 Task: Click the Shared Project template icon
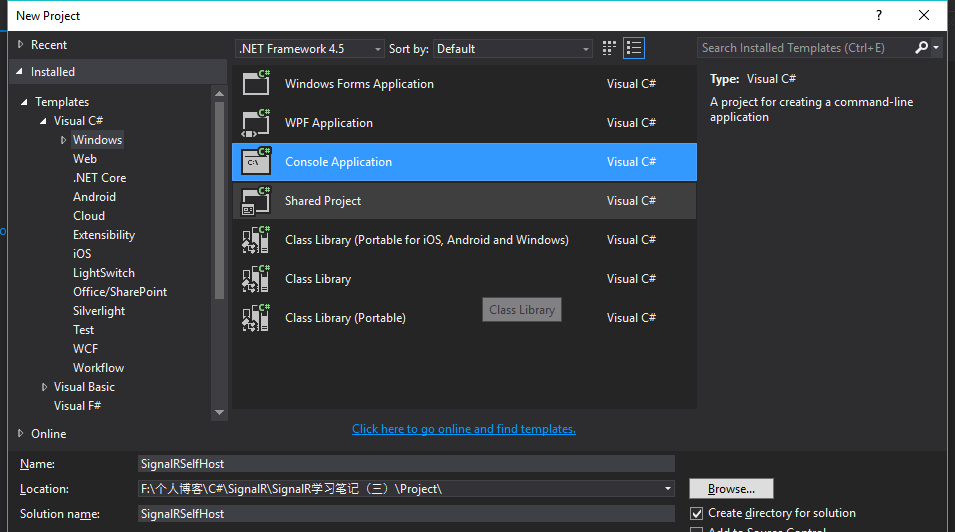(256, 200)
